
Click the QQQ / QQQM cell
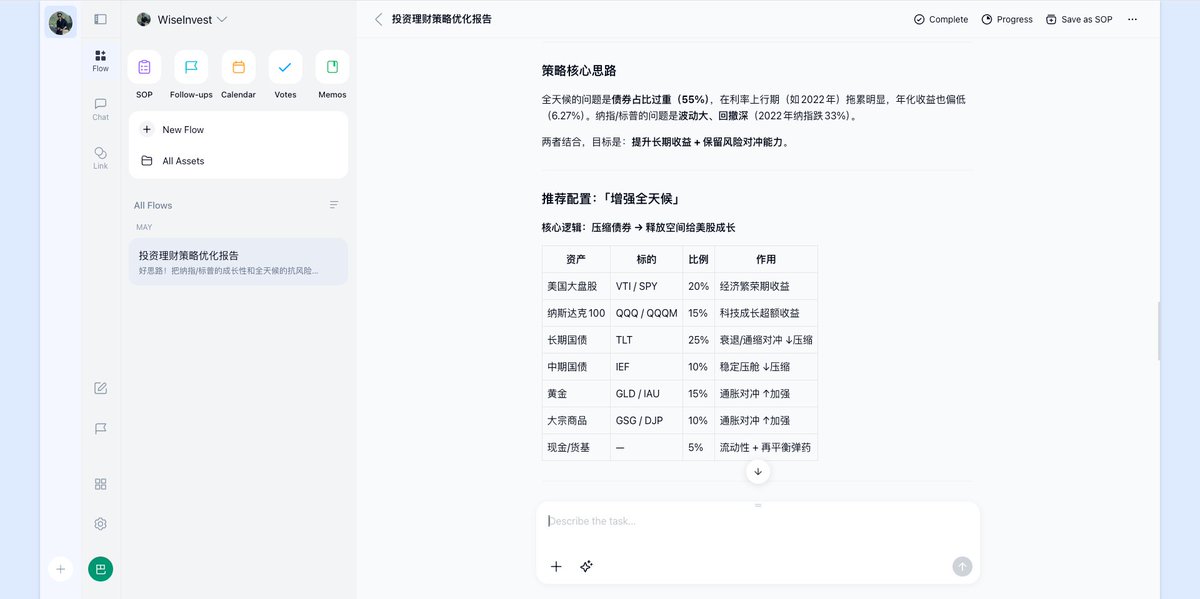coord(647,313)
